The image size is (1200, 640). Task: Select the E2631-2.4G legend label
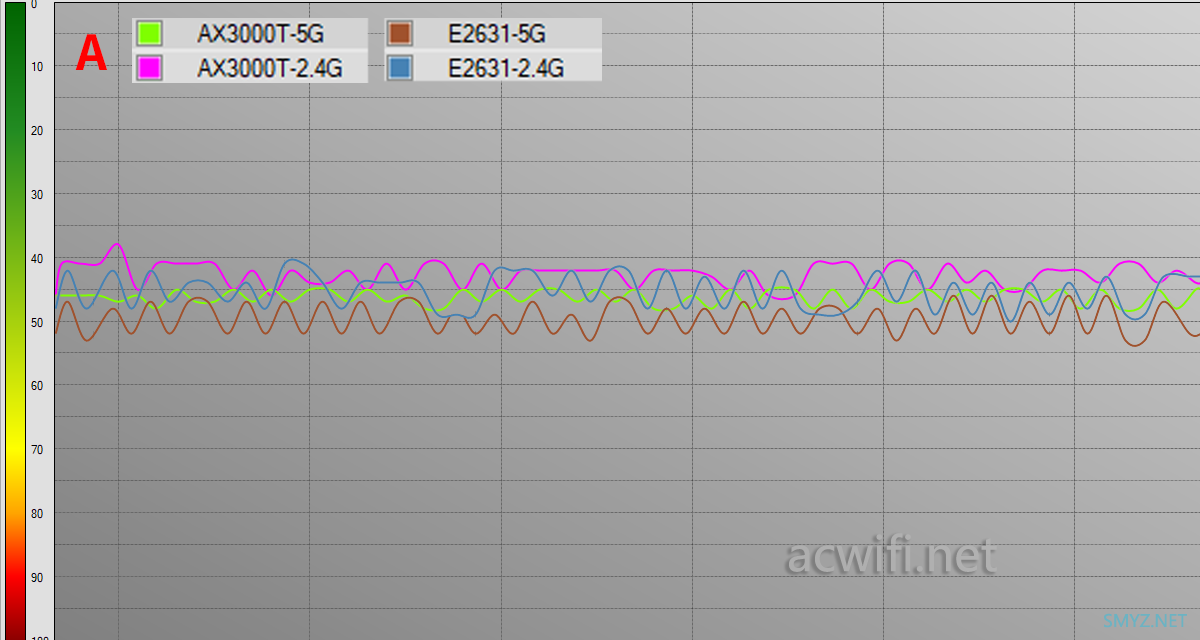coord(506,68)
